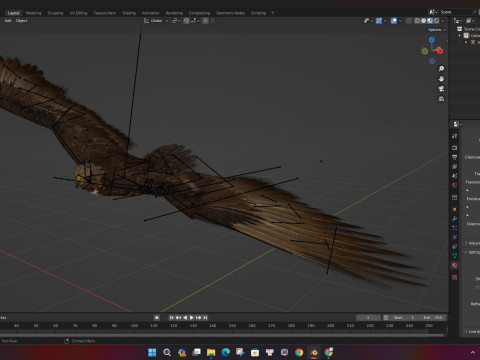Open the overlays options dropdown arrow
Image resolution: width=480 pixels, height=360 pixels.
[x=400, y=21]
